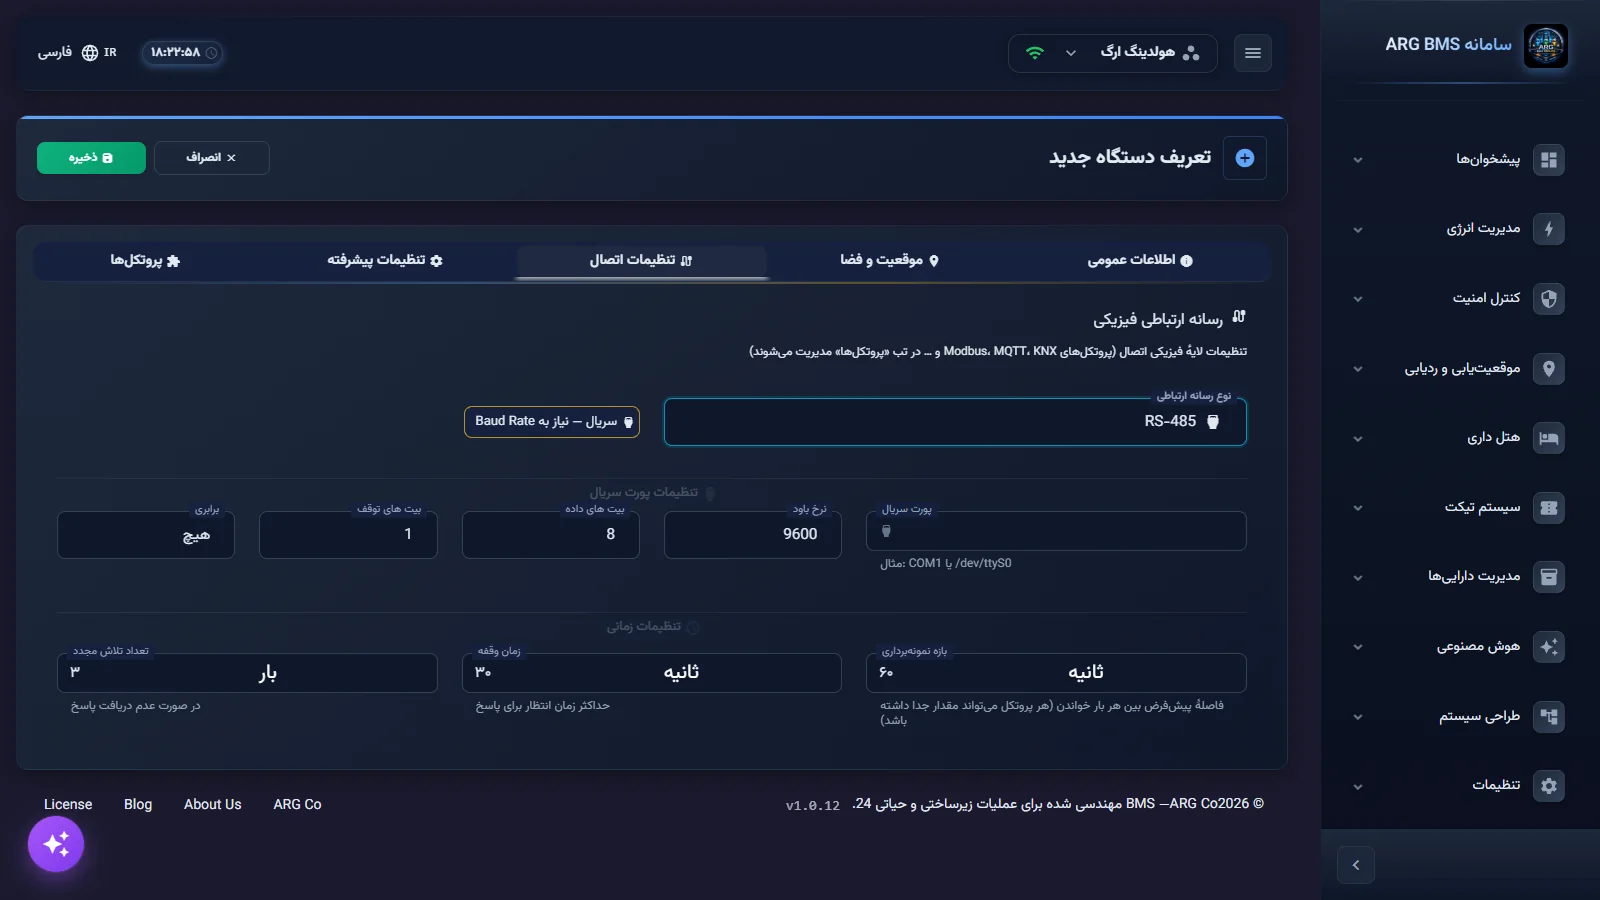The image size is (1600, 900).
Task: Click the serial port input field
Action: pos(1056,531)
